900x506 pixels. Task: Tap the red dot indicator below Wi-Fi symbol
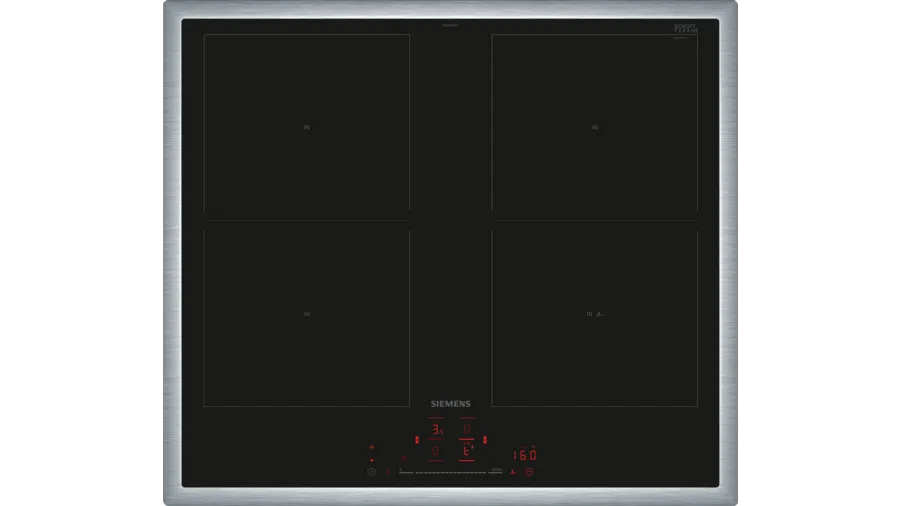(371, 460)
